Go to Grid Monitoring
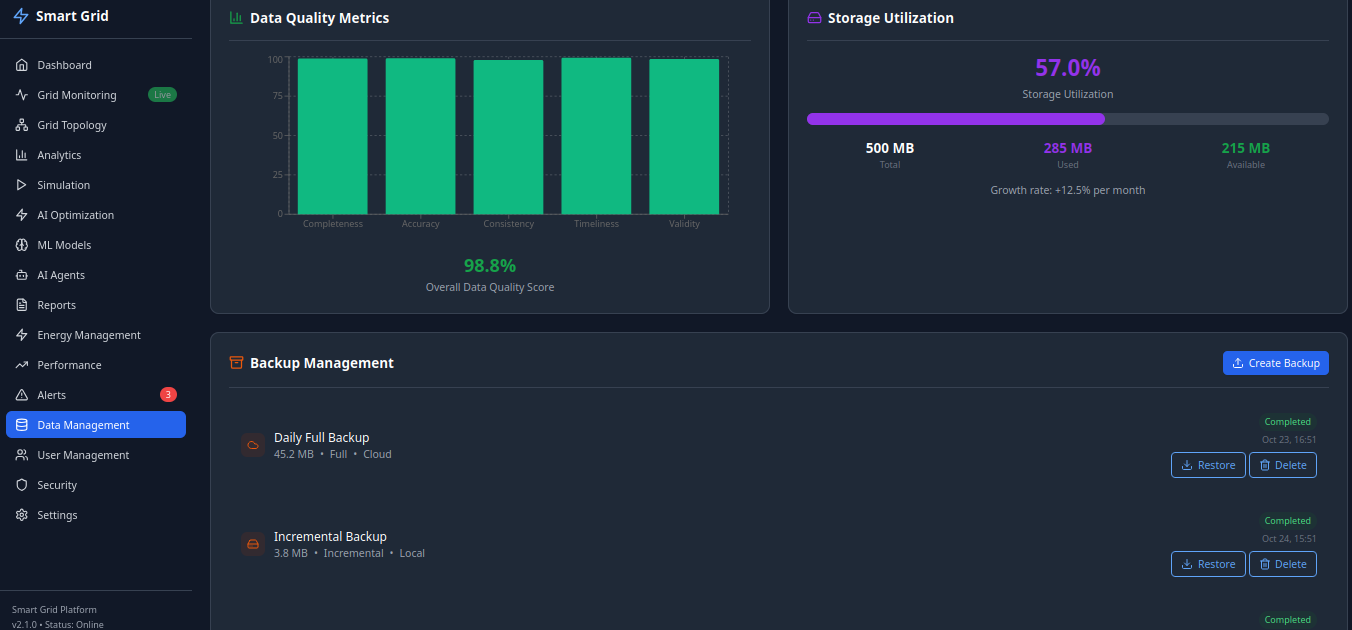The width and height of the screenshot is (1352, 630). (x=96, y=95)
